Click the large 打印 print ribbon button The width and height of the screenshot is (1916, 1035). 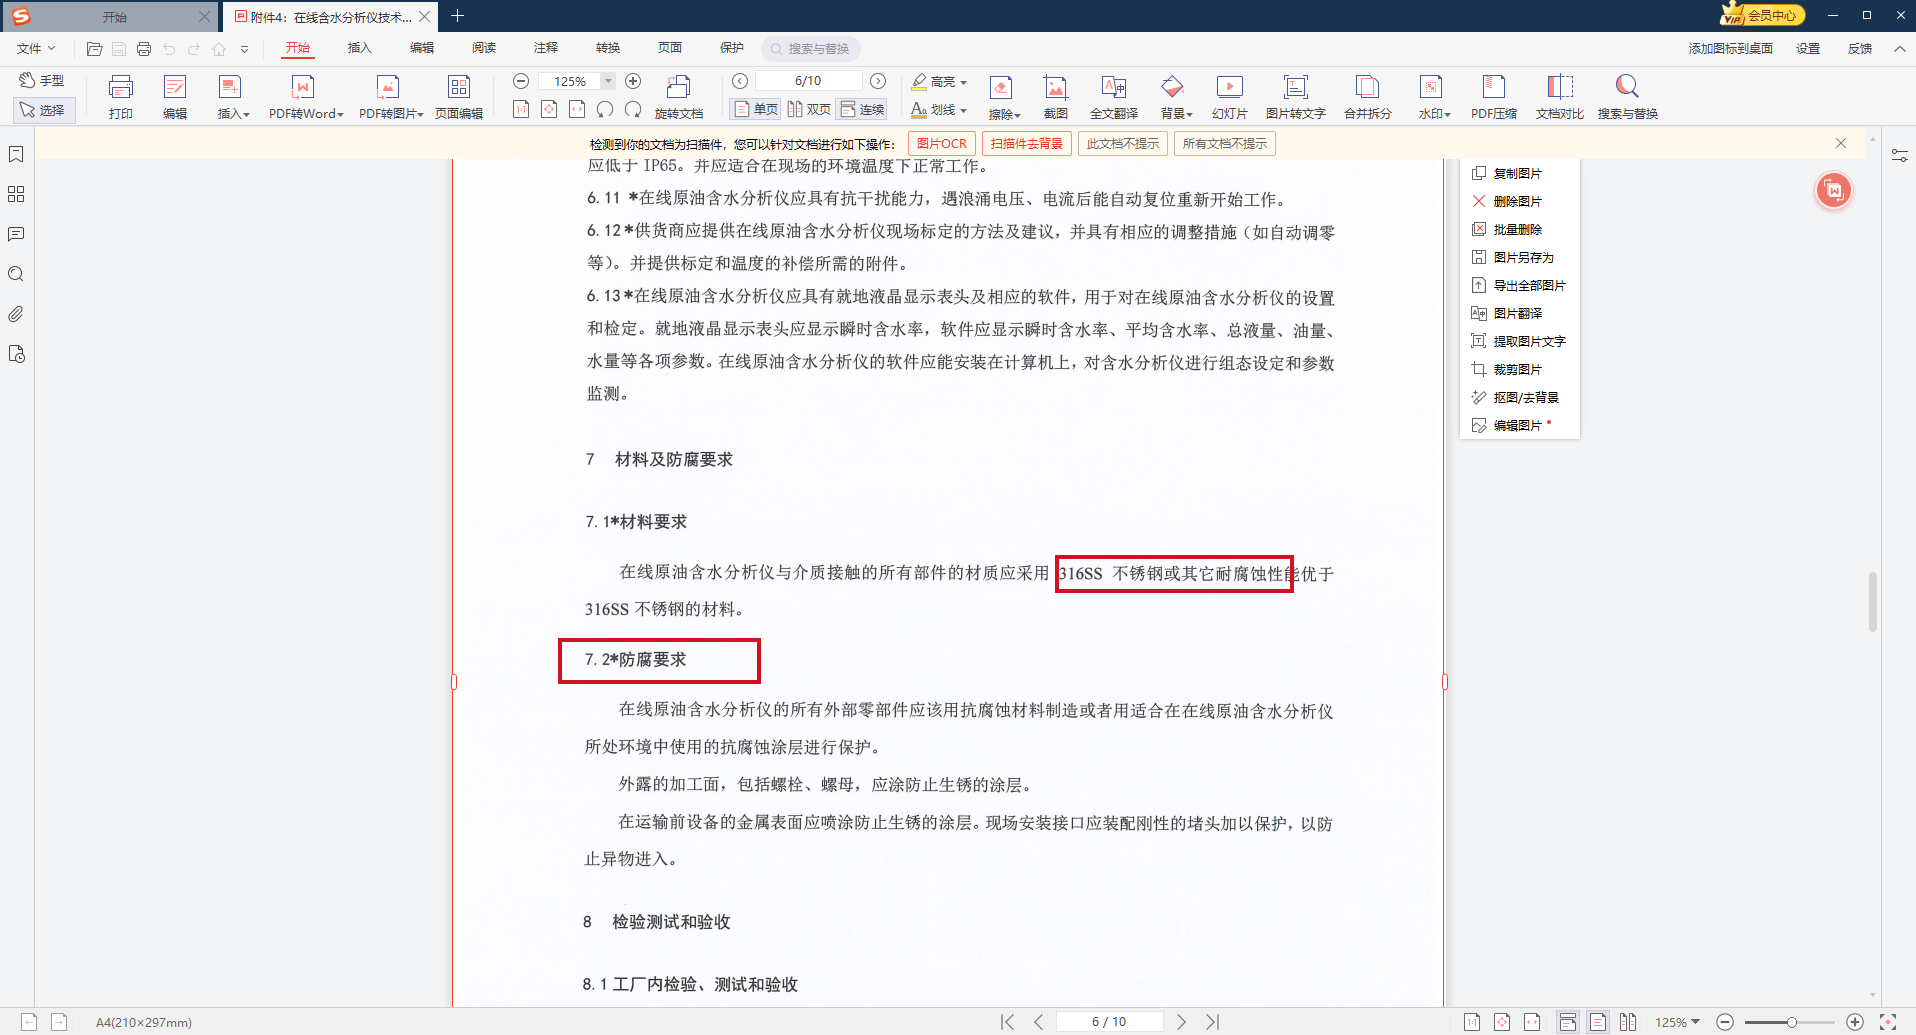click(x=121, y=97)
